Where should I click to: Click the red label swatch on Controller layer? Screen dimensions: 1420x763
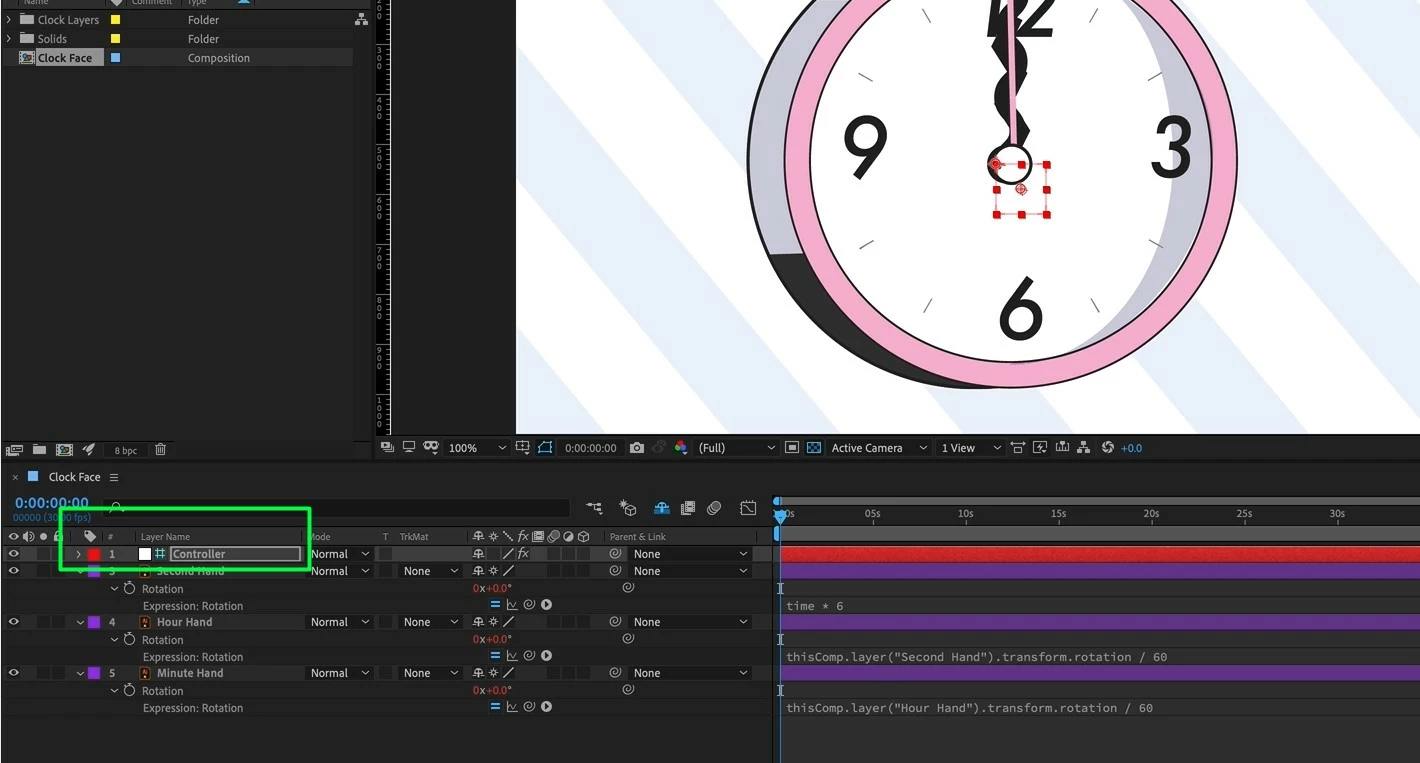tap(94, 554)
